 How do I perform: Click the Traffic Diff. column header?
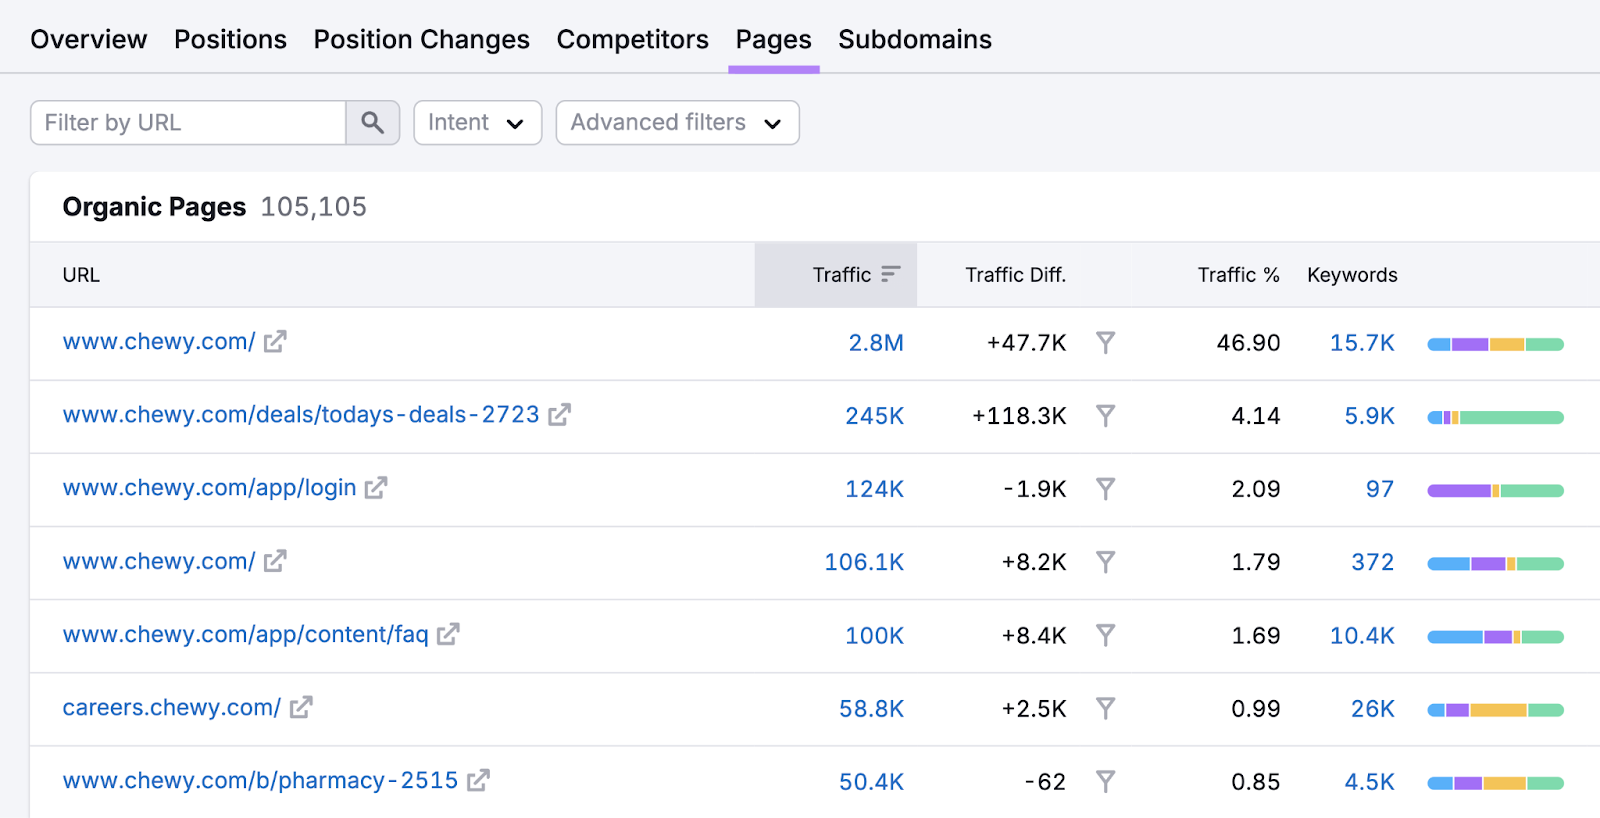point(1015,275)
